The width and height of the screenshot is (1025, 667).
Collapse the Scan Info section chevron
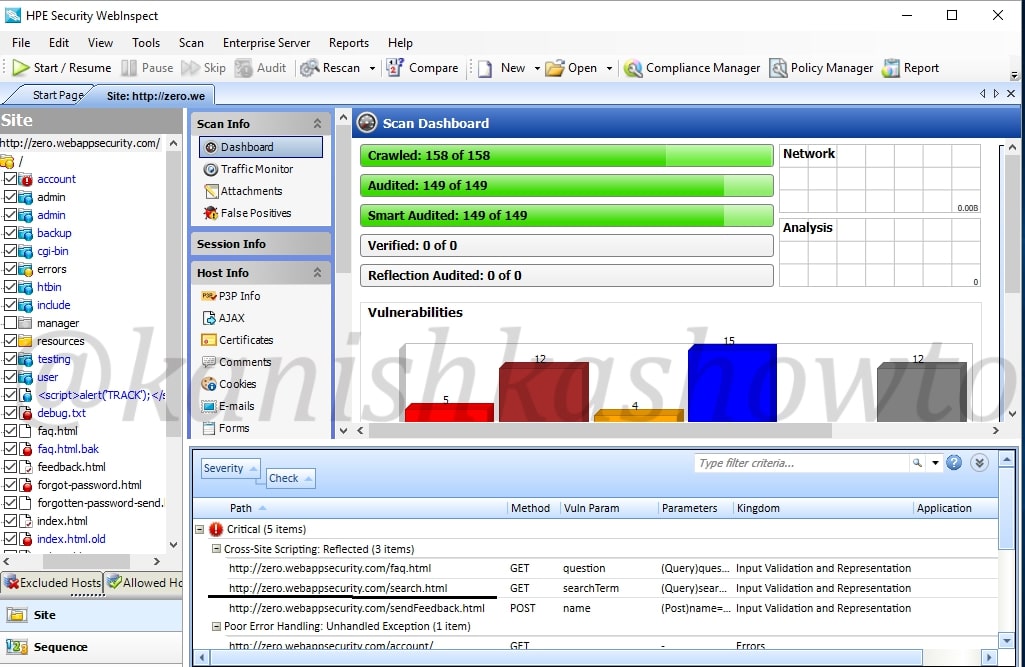point(317,124)
